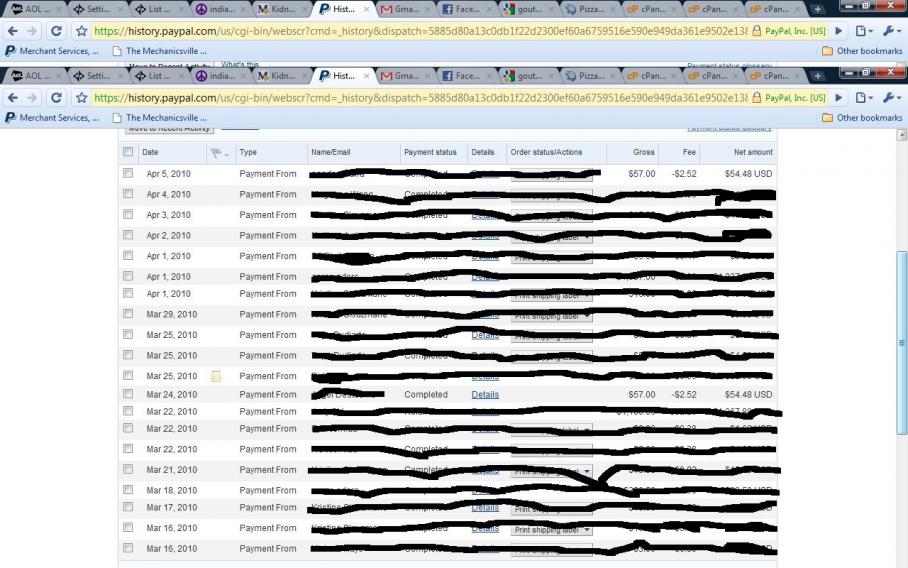Switch to gout tab in upper window
This screenshot has height=568, width=908.
tap(526, 9)
